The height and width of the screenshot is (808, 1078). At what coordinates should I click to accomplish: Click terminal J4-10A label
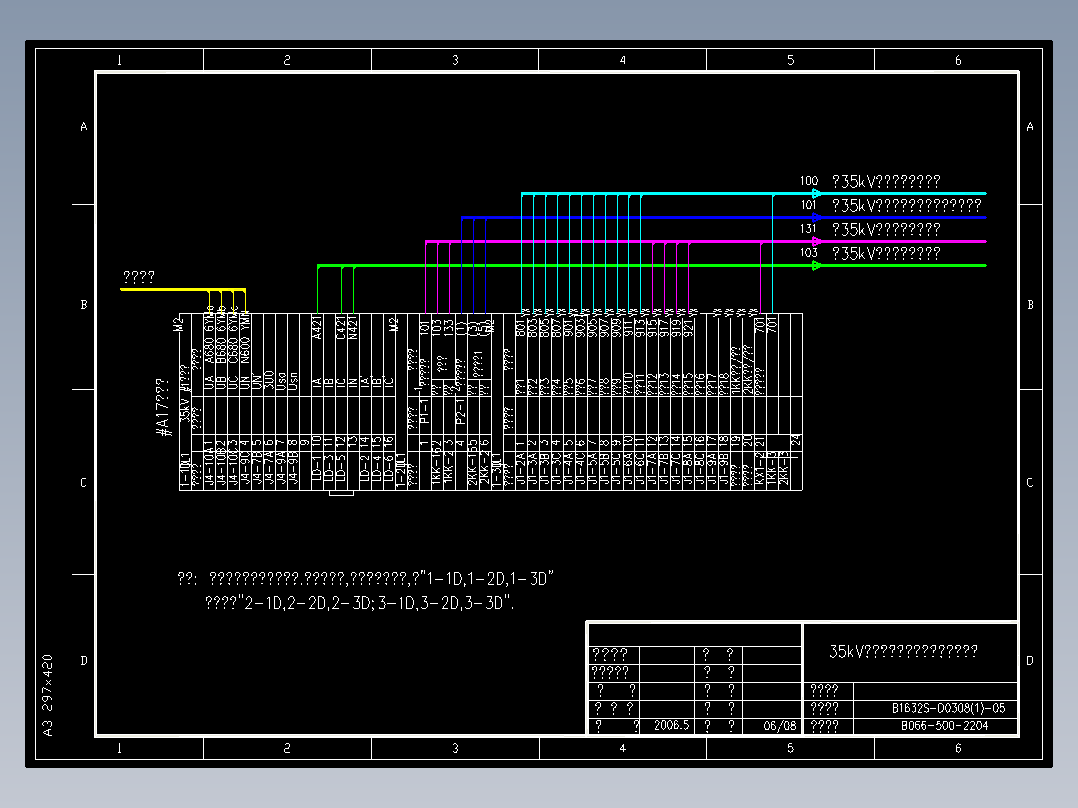(x=209, y=469)
